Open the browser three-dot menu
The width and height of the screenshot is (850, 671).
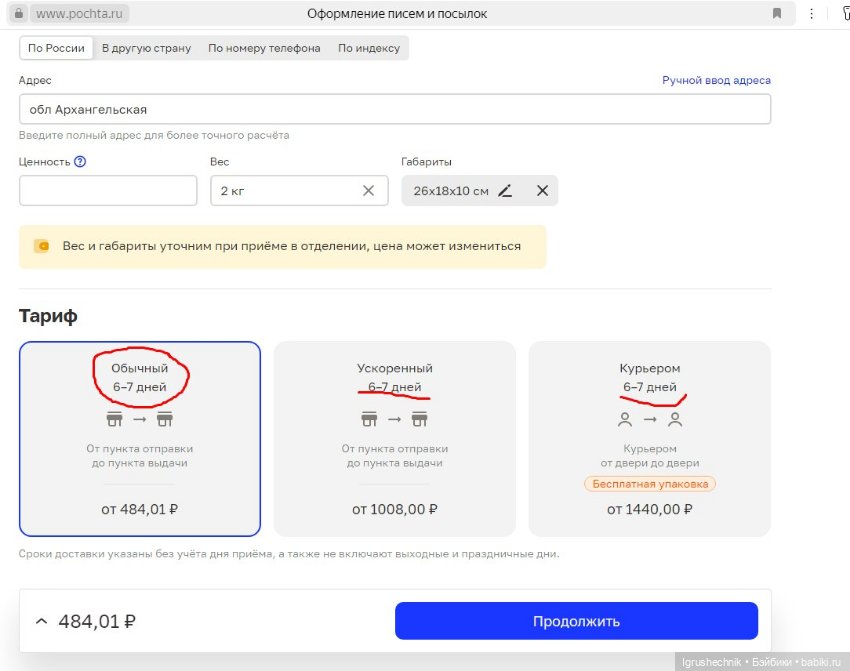813,13
